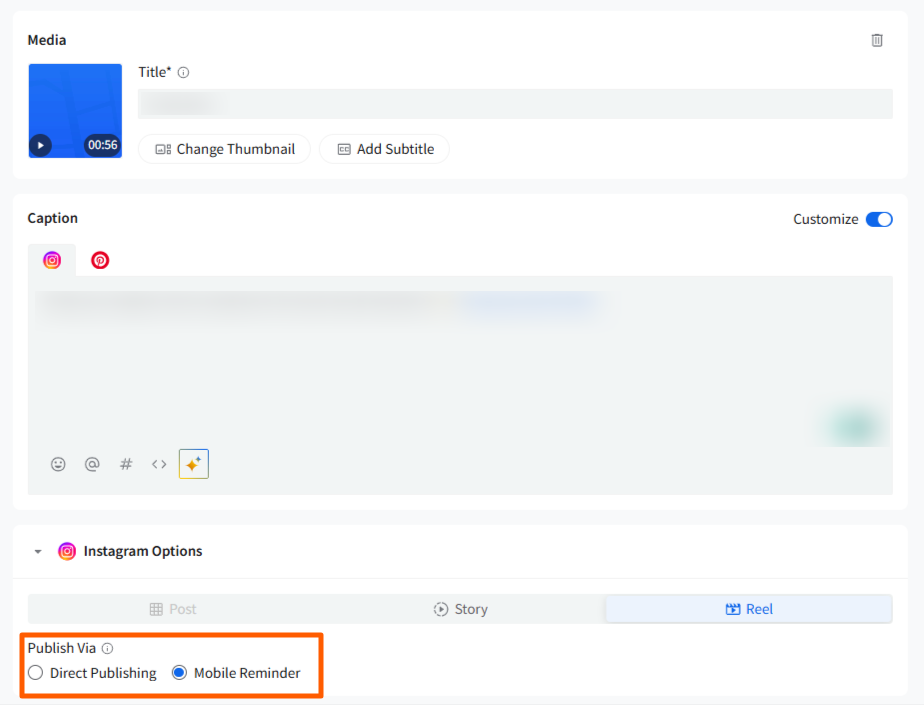
Task: Open the emoji picker icon
Action: tap(58, 464)
